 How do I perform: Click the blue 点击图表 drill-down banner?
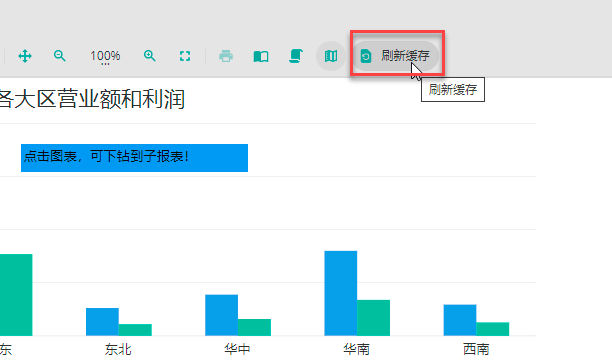coord(134,158)
